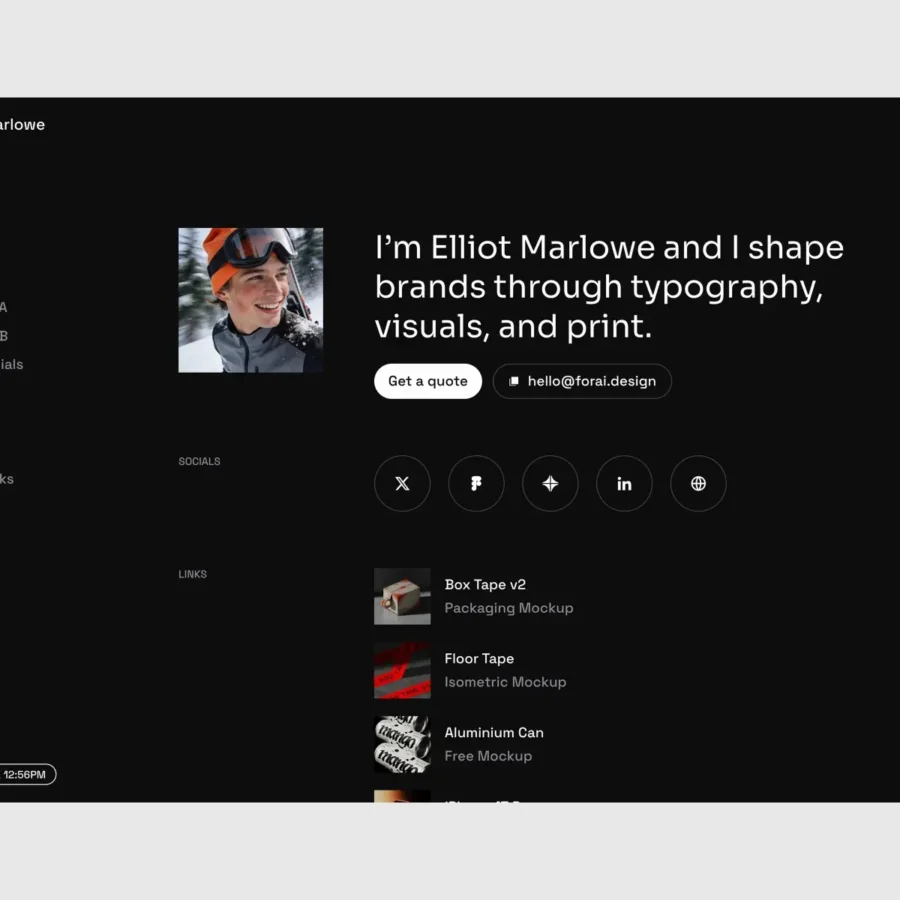Click the hero headline about Elliot Marlowe
Viewport: 900px width, 900px height.
609,287
